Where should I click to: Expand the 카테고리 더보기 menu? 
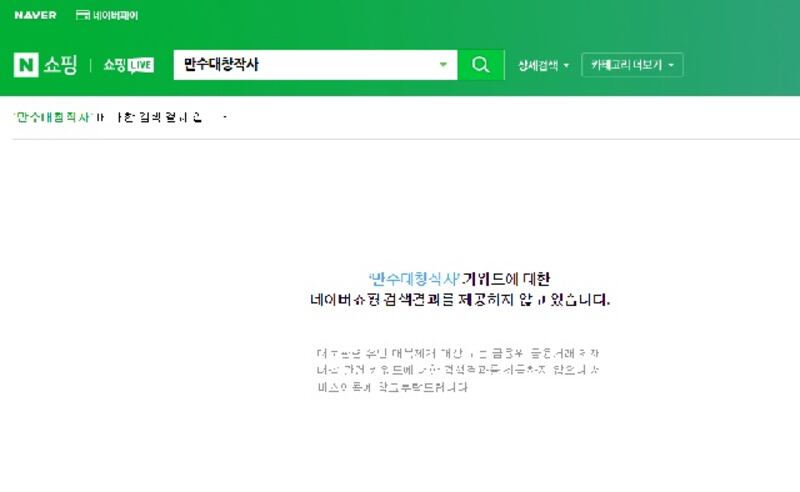point(632,65)
